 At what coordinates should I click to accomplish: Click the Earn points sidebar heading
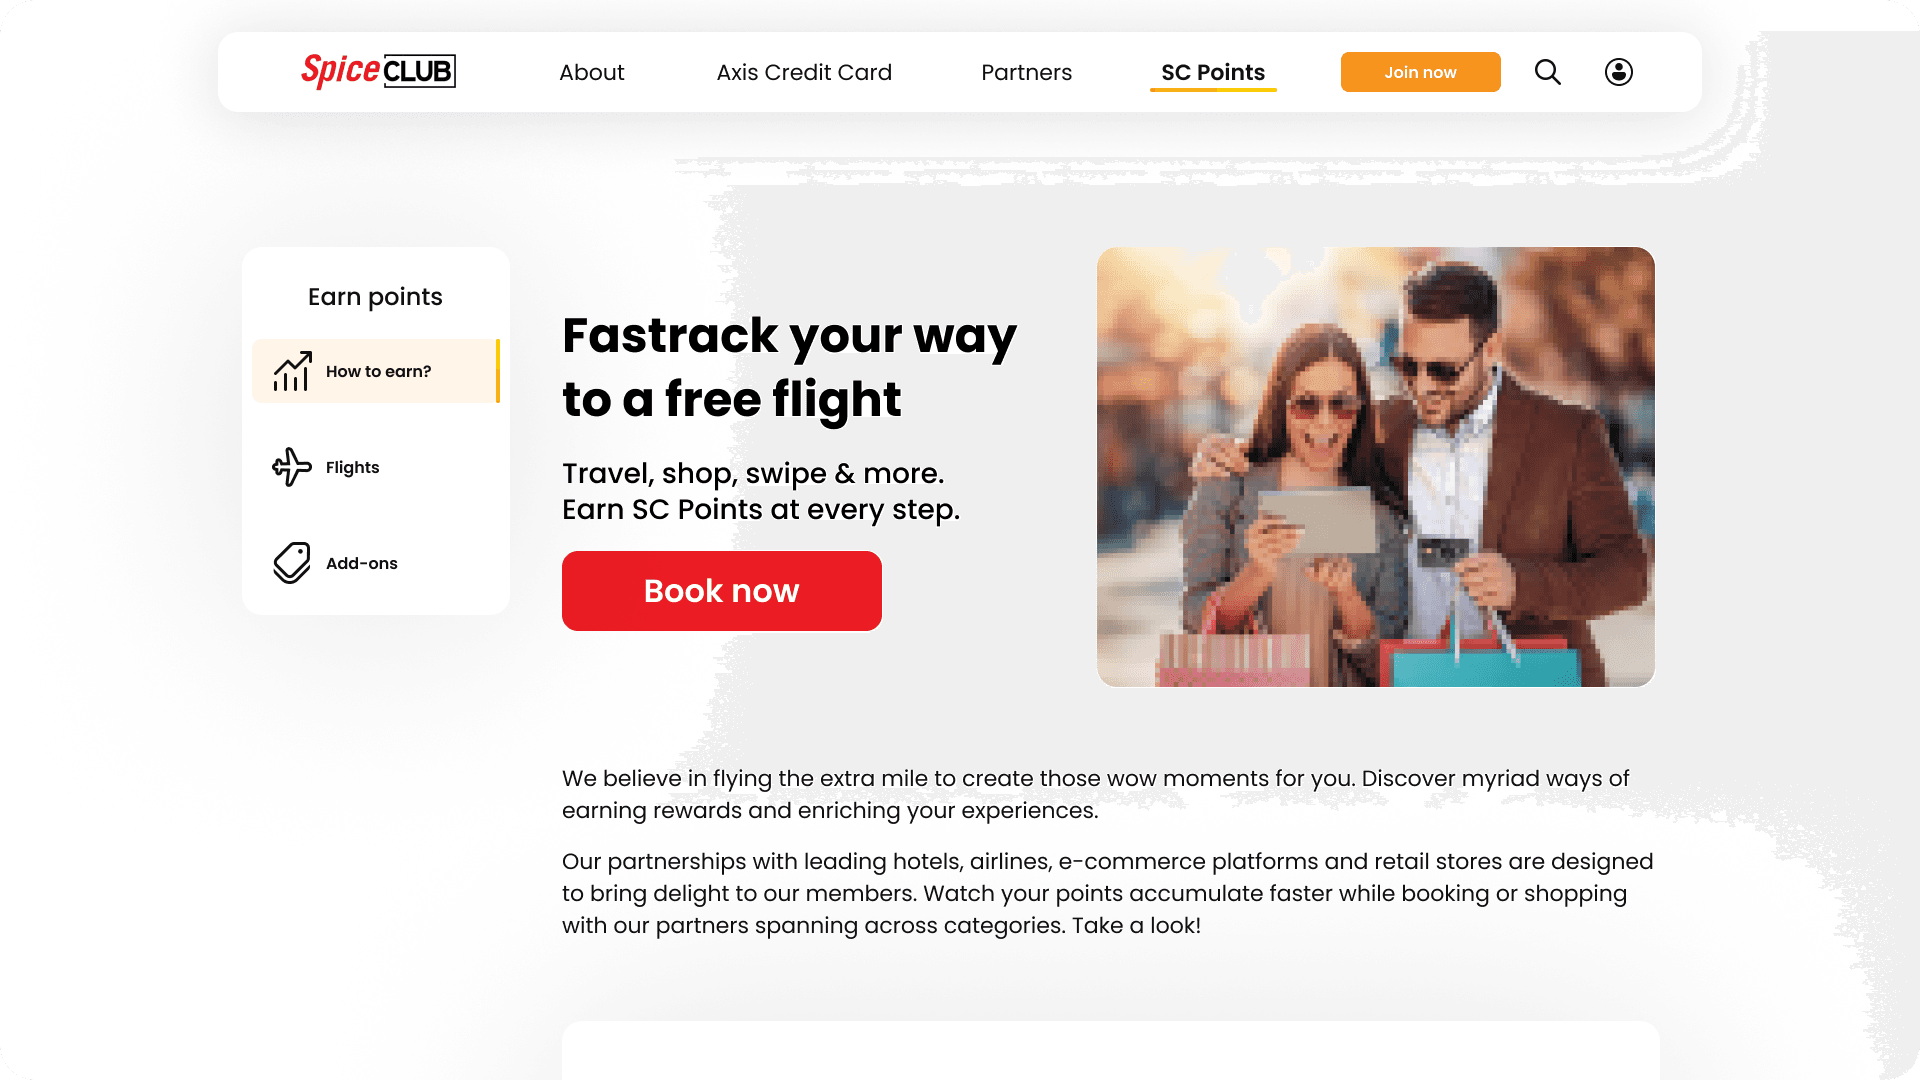point(375,297)
